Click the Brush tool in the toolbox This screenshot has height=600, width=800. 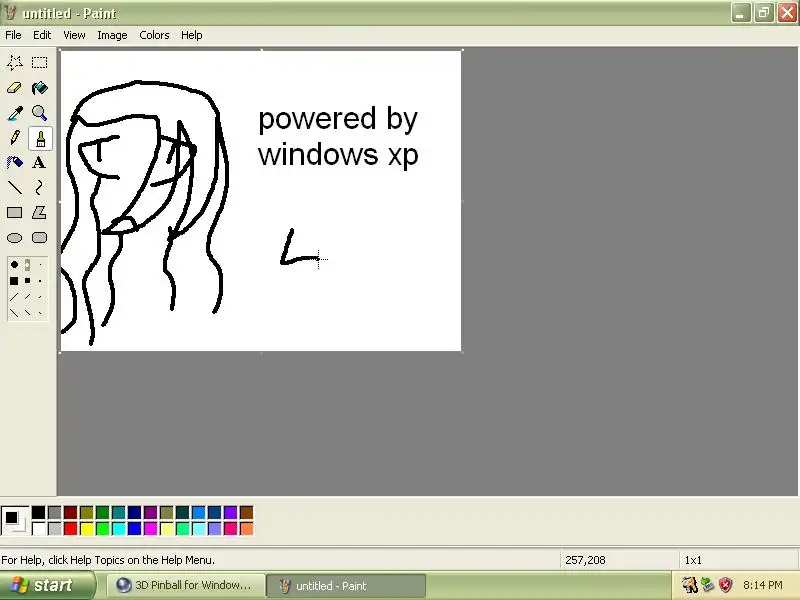coord(40,138)
